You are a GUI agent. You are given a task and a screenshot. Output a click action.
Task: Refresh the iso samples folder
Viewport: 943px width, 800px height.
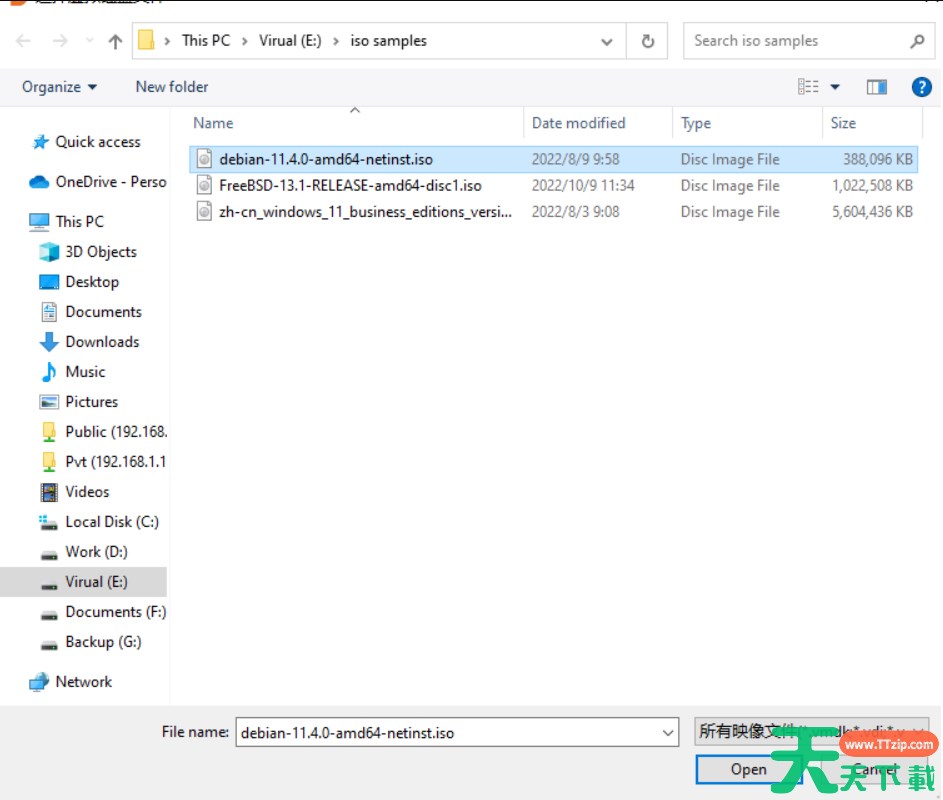pos(648,41)
